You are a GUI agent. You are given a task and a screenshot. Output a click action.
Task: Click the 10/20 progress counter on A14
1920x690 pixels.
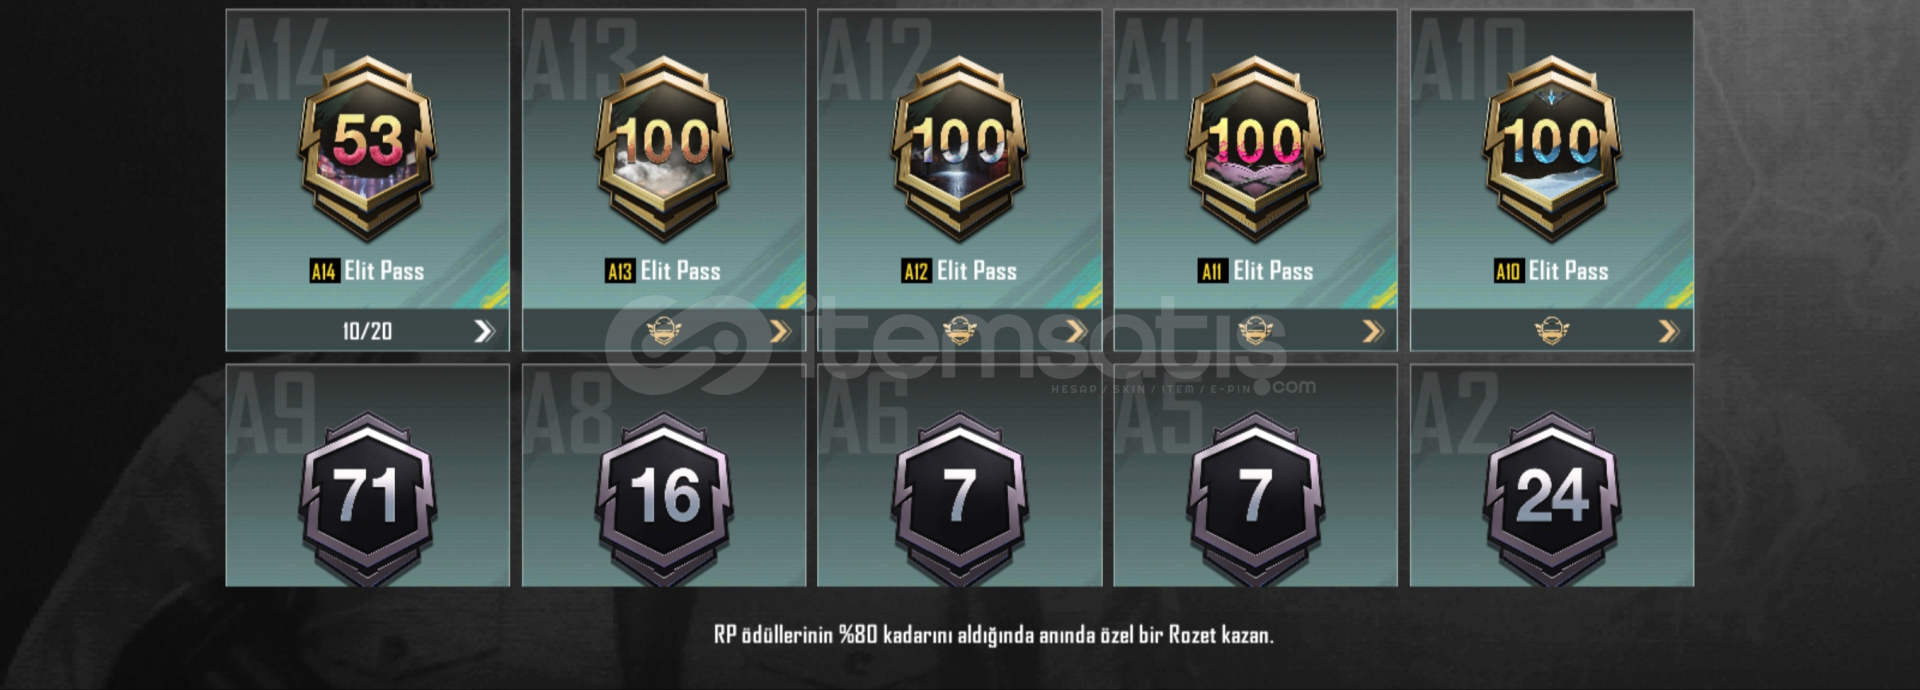click(367, 331)
